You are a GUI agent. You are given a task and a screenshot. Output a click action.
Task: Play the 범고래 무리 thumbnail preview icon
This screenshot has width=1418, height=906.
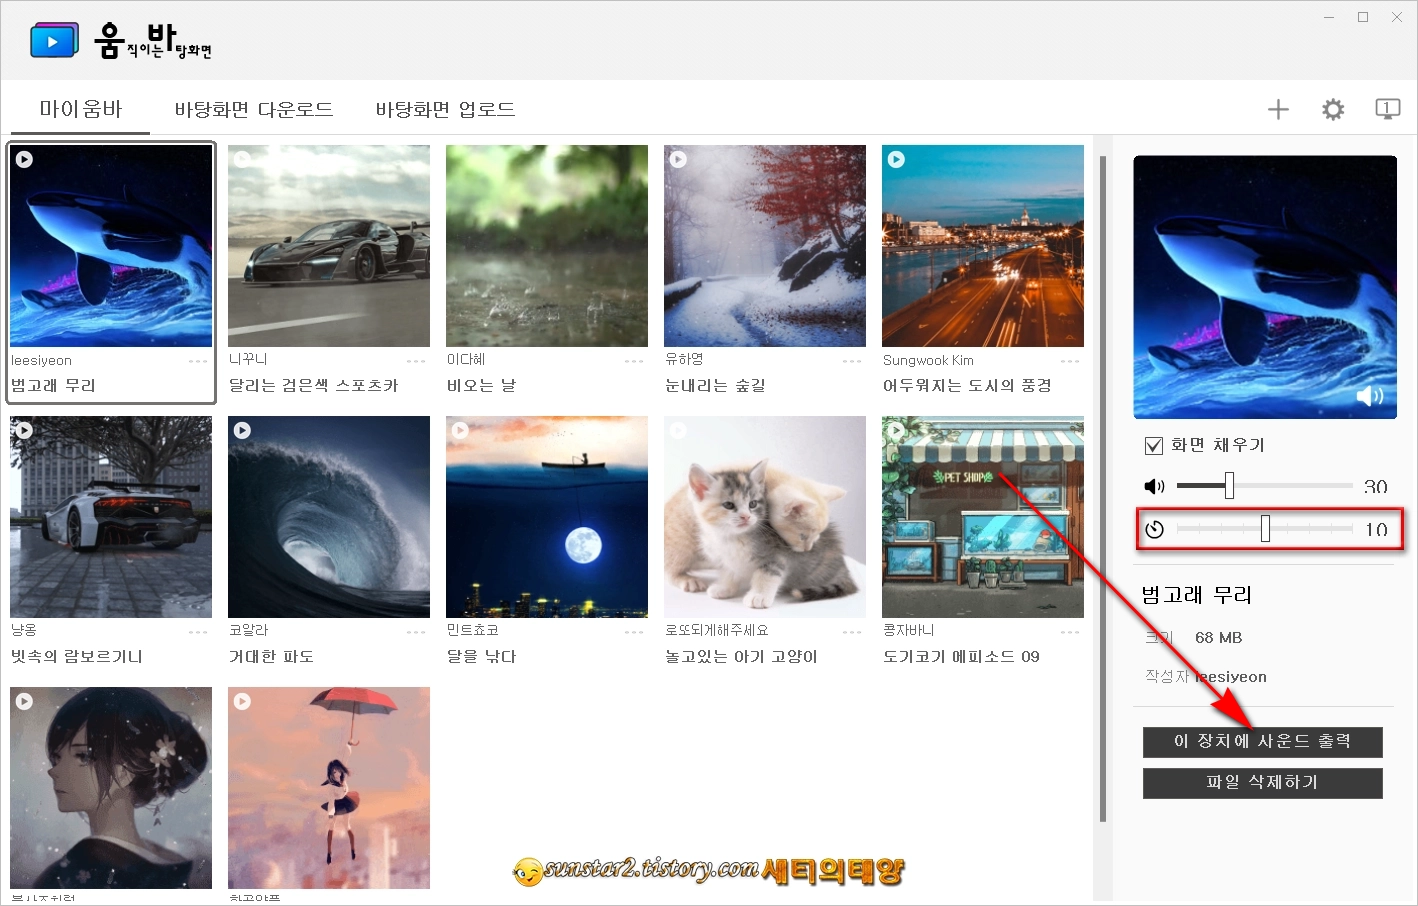pyautogui.click(x=25, y=159)
